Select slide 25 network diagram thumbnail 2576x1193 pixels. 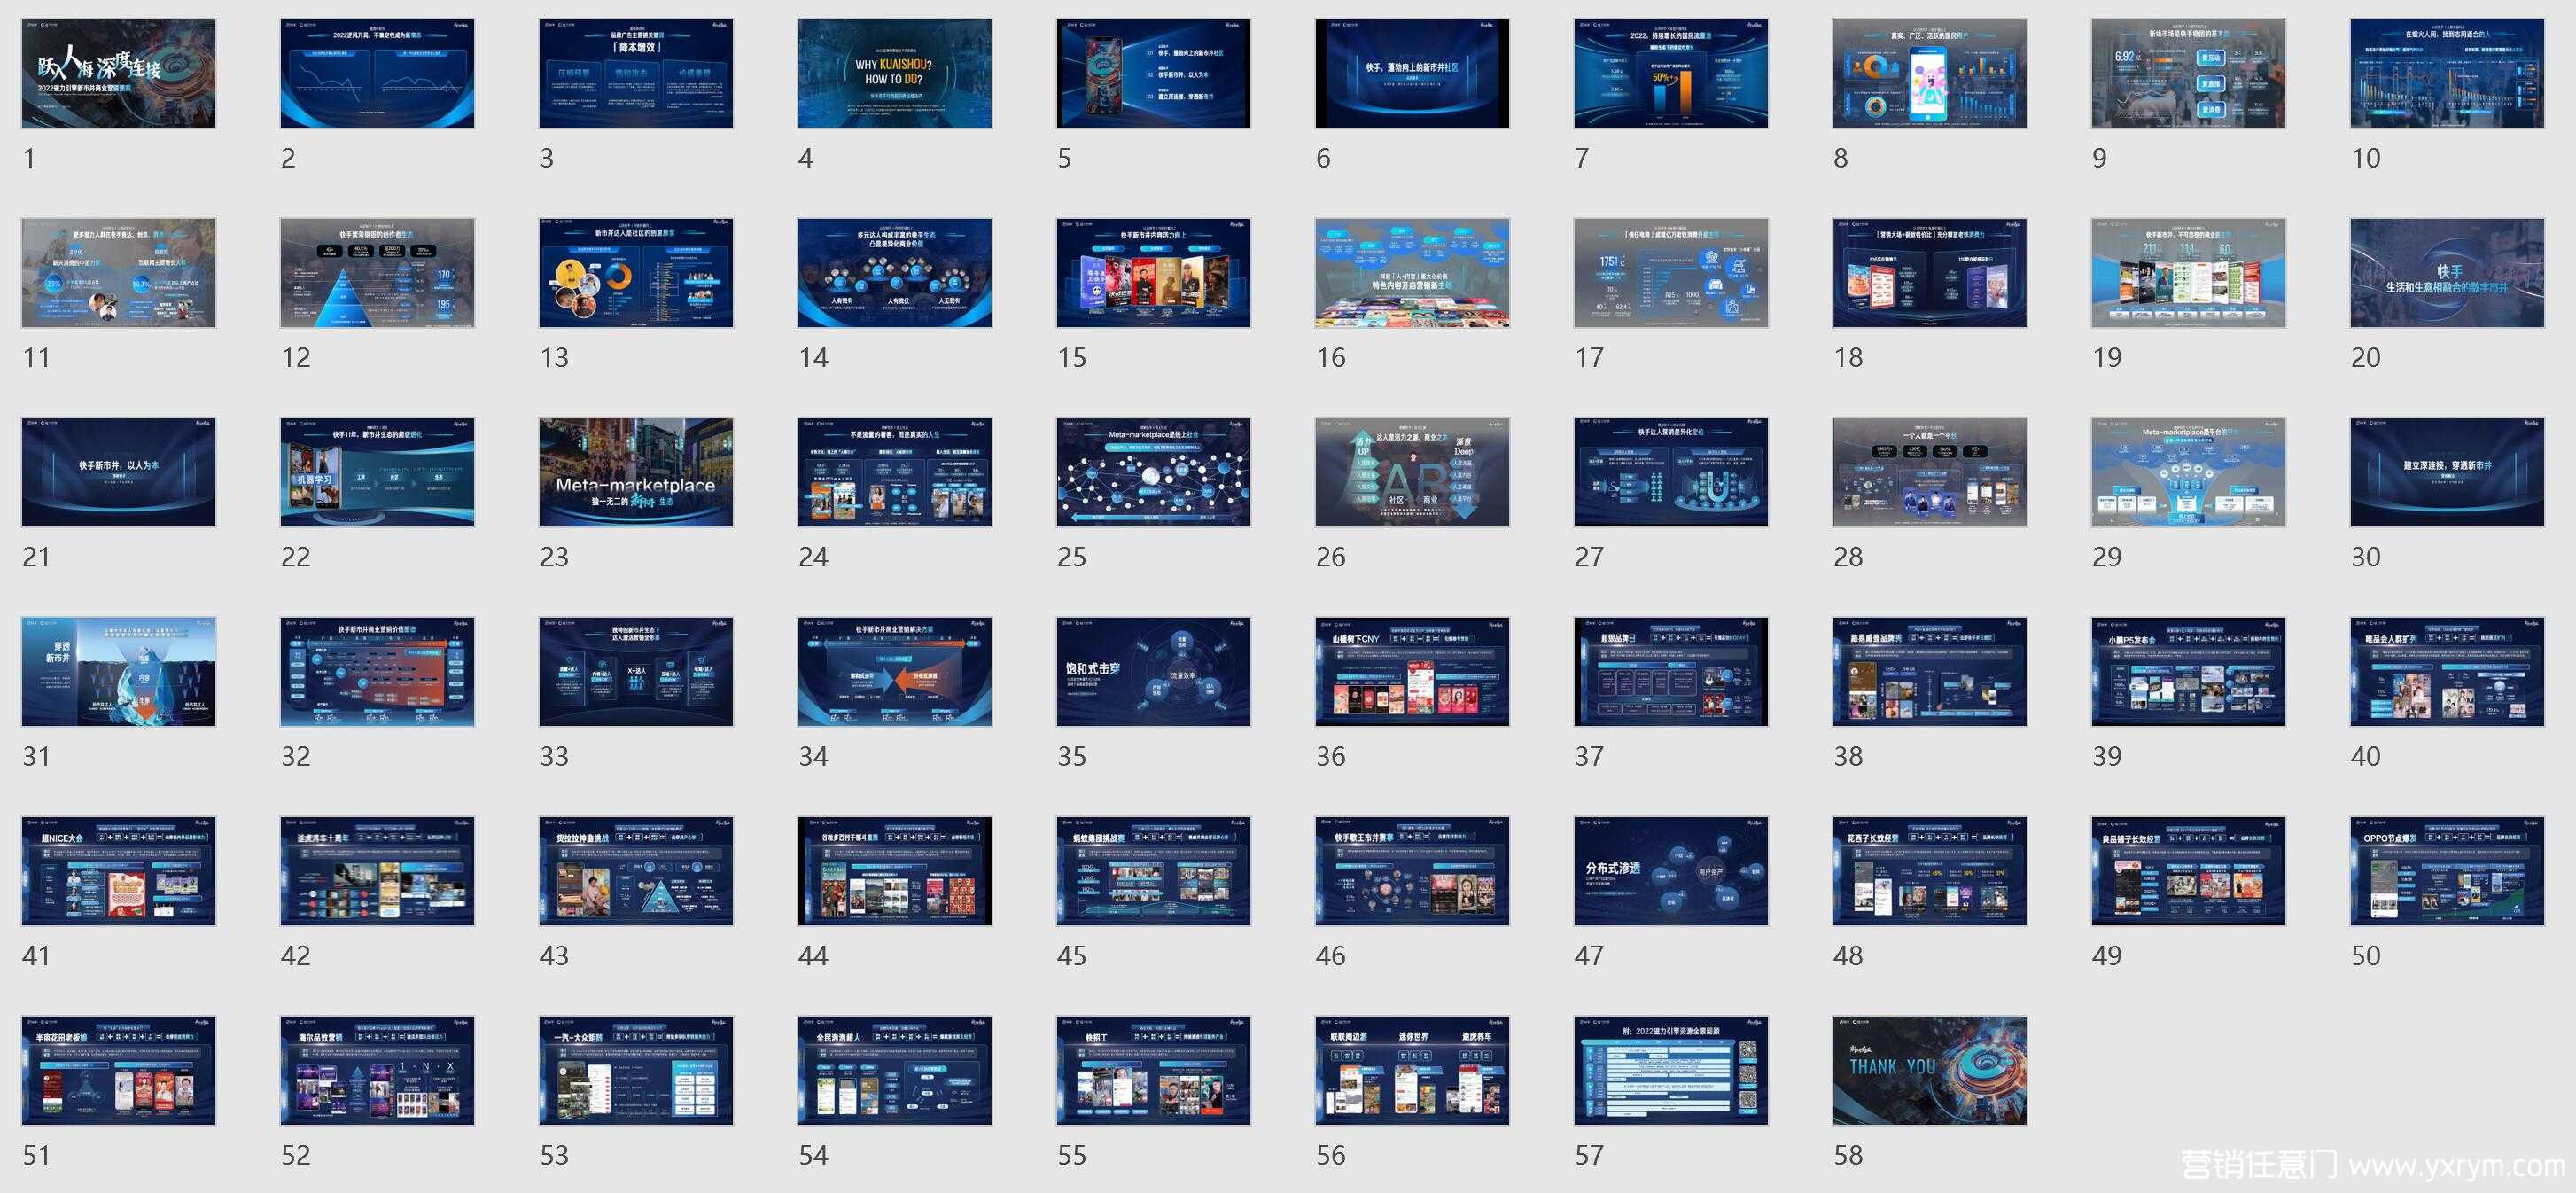point(1153,472)
